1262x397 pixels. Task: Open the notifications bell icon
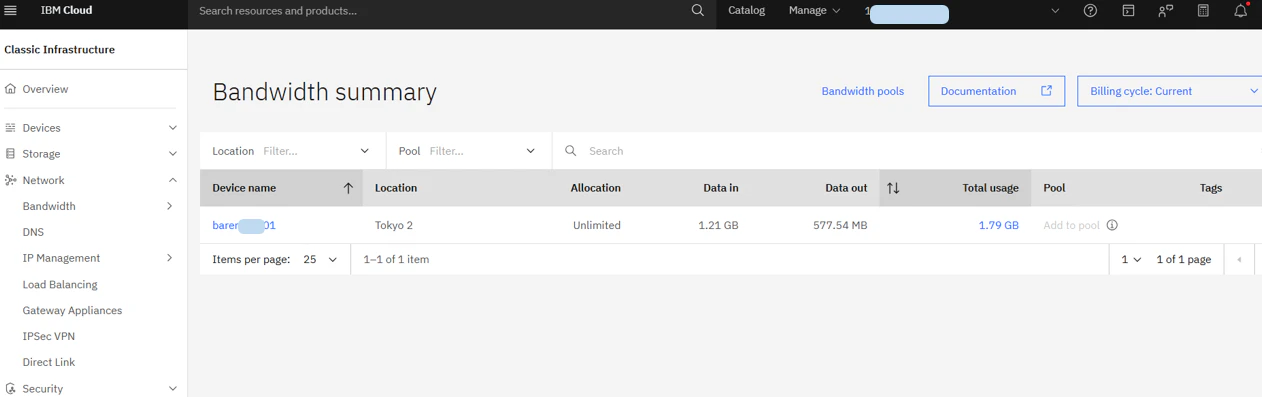(x=1241, y=11)
